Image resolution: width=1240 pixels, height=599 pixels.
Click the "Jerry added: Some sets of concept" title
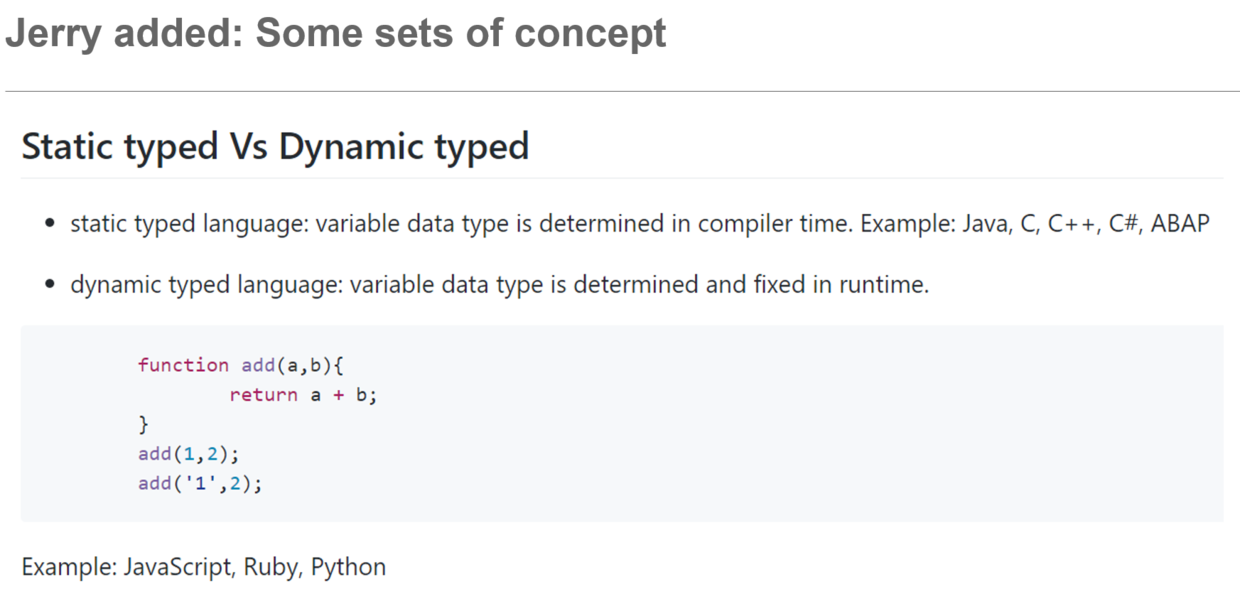click(335, 33)
